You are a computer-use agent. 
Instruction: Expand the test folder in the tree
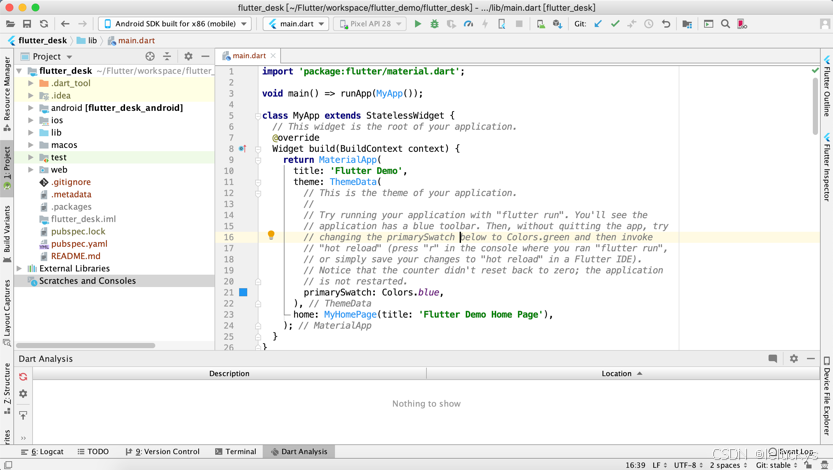(31, 157)
